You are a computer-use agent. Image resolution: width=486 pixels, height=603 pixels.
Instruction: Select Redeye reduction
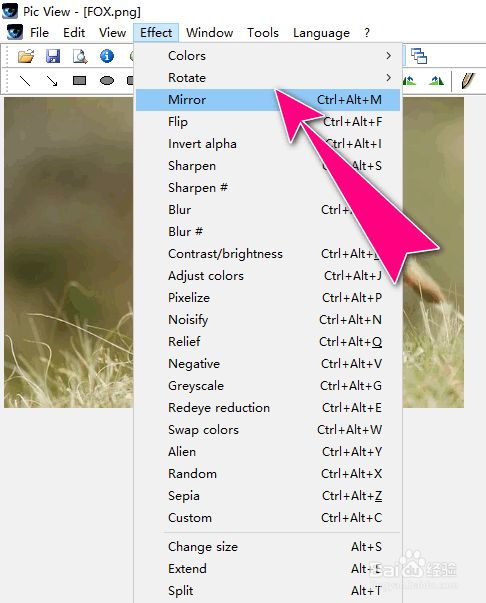(x=268, y=408)
